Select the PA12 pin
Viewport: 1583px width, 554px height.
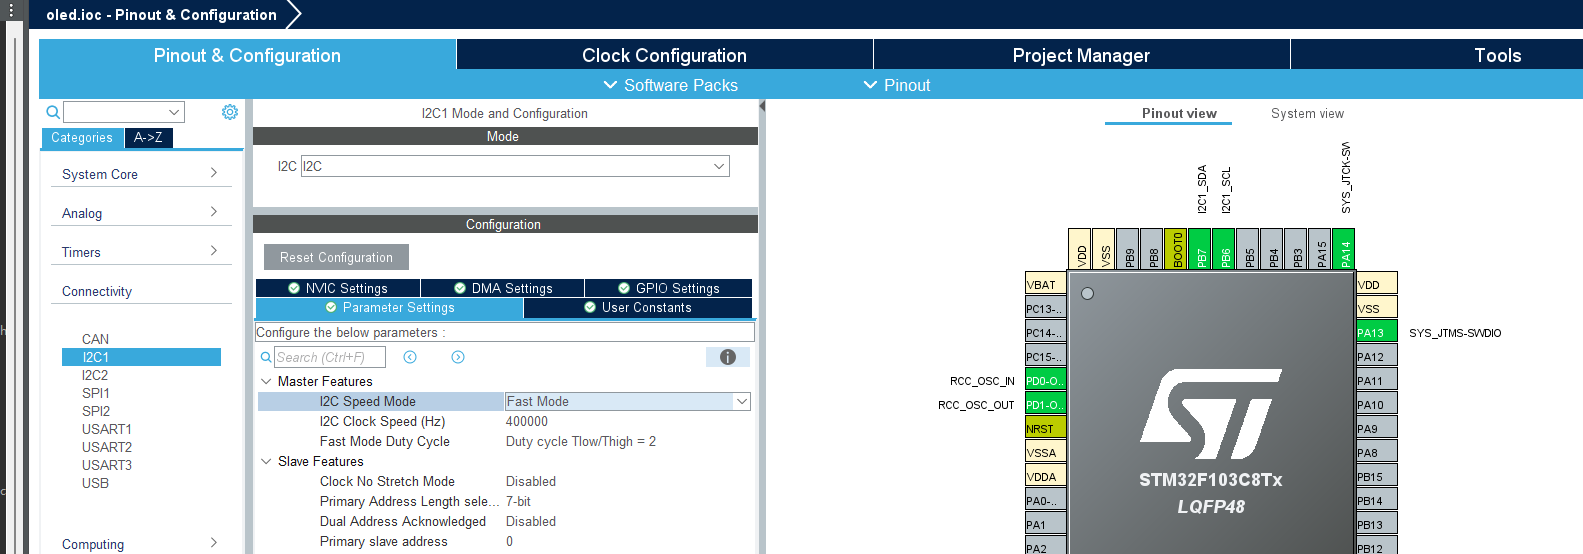pos(1376,356)
